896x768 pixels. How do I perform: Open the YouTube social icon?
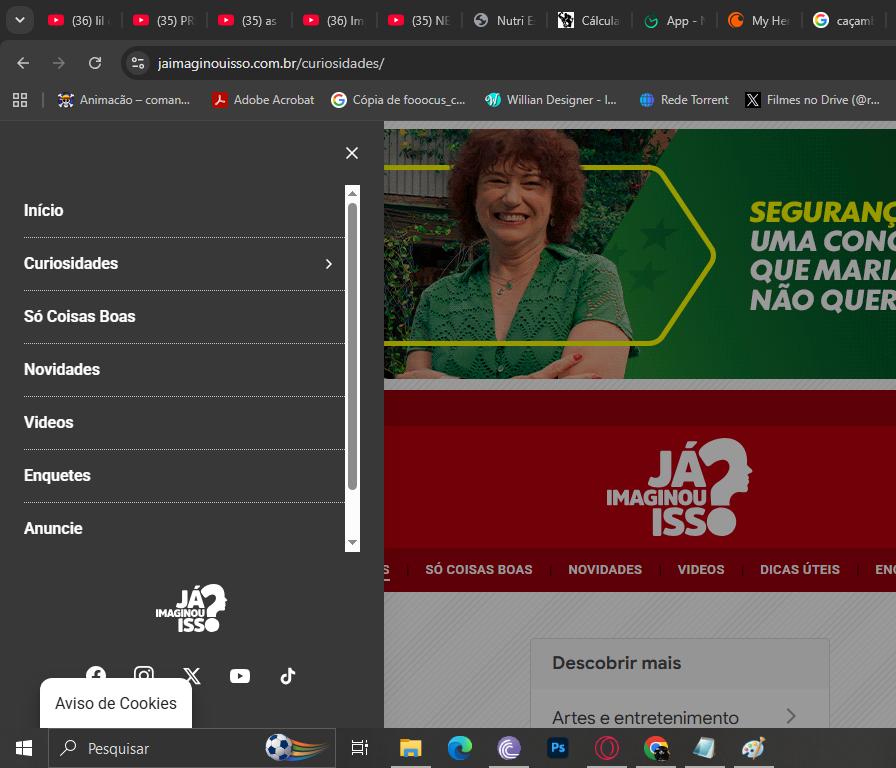(240, 676)
